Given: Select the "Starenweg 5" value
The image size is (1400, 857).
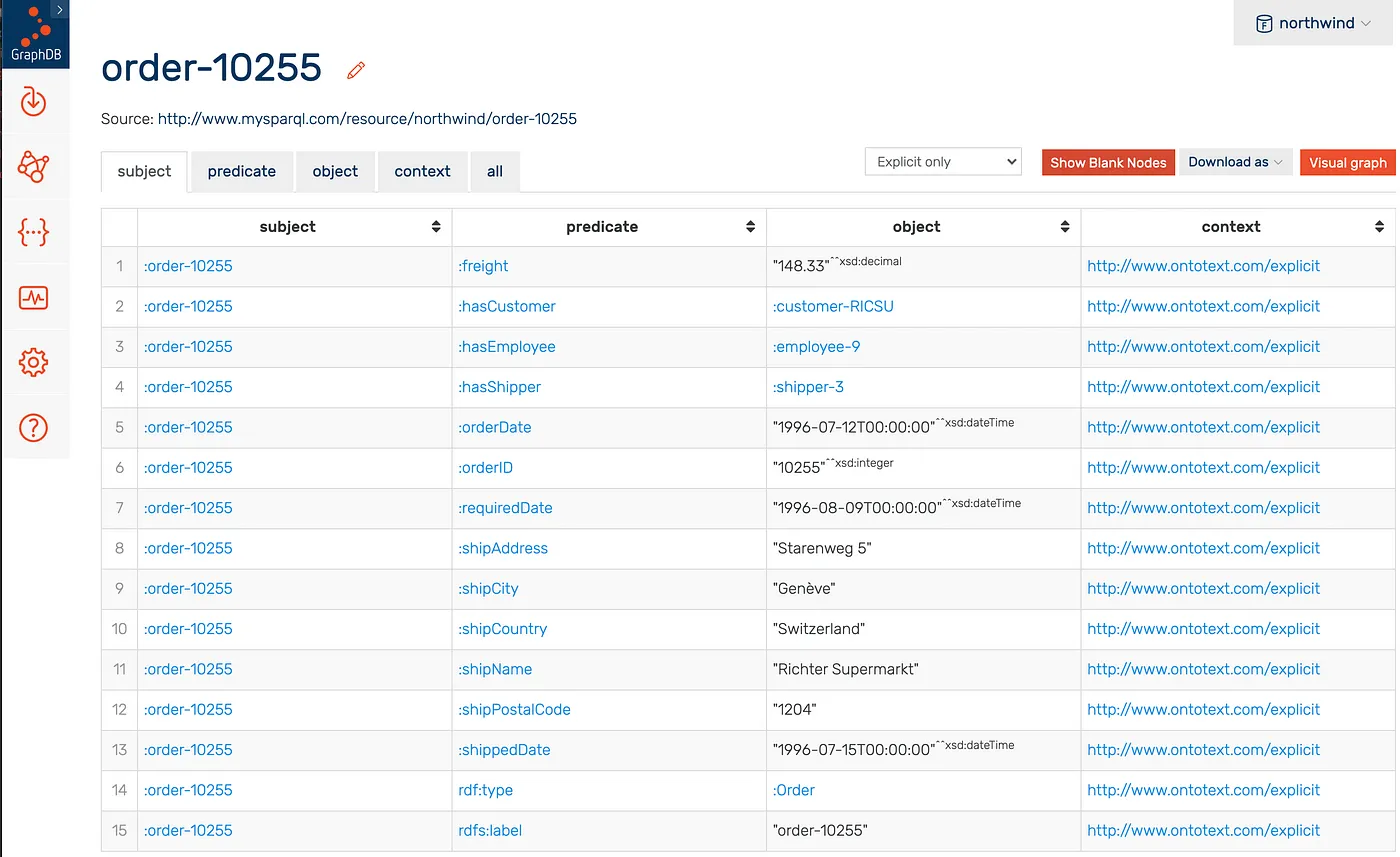Looking at the screenshot, I should point(822,548).
